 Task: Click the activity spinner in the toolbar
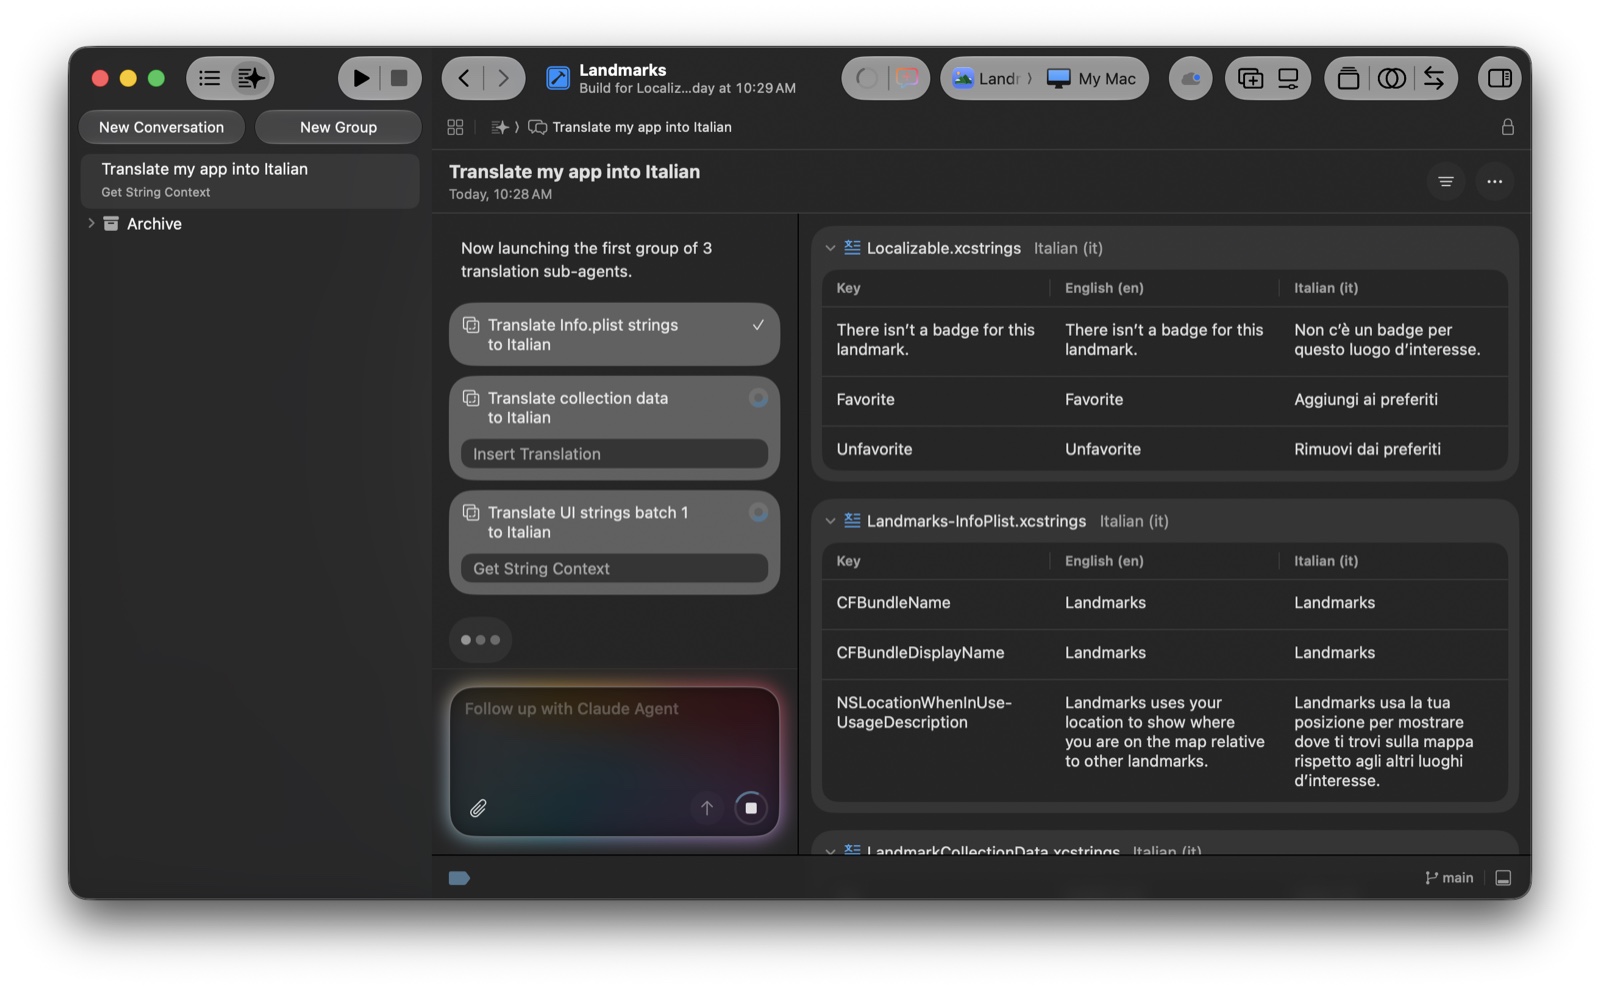coord(867,78)
